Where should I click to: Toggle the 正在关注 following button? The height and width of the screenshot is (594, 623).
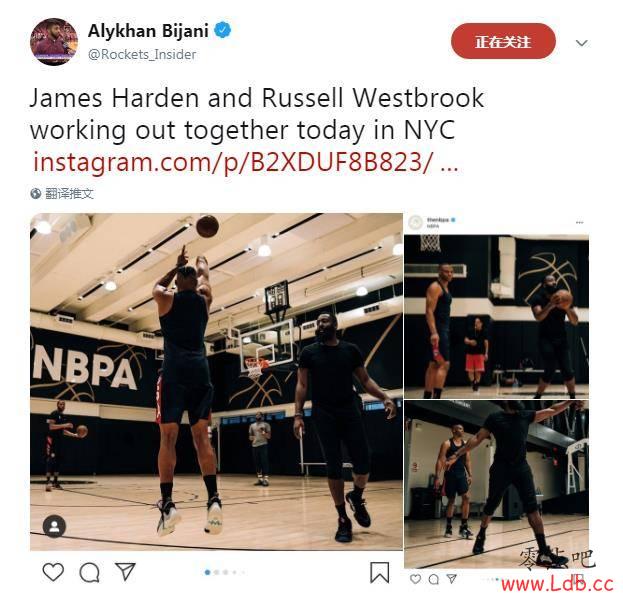tap(503, 41)
